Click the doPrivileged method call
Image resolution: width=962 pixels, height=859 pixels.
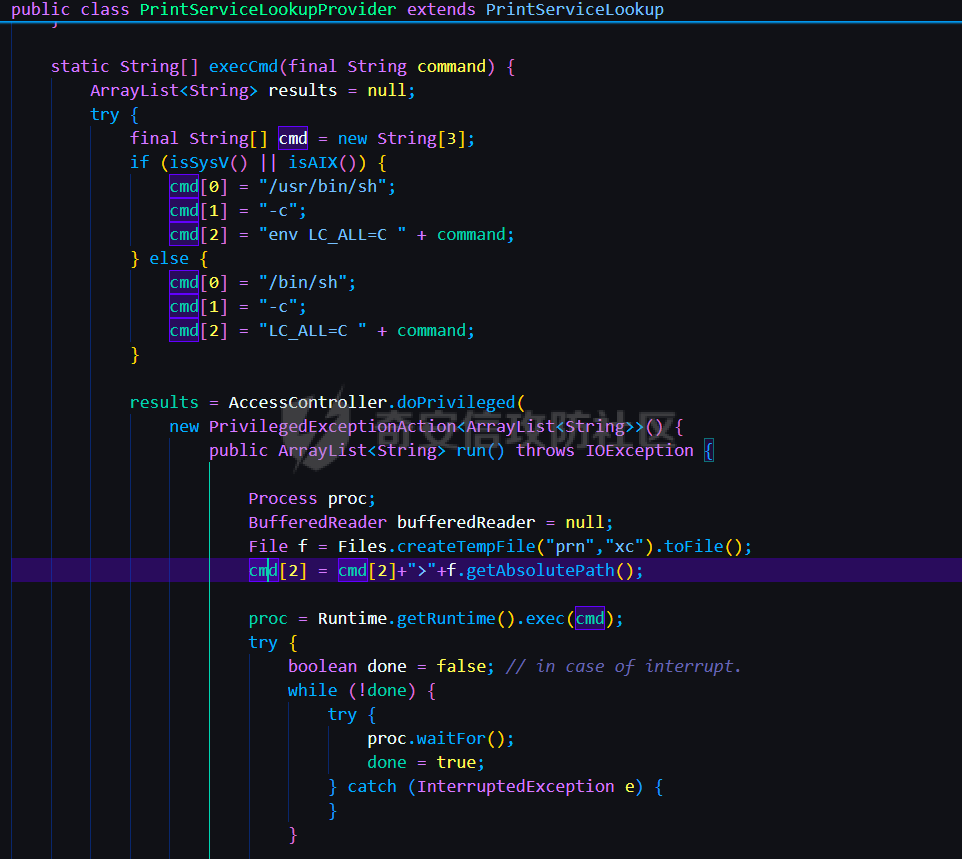tap(455, 402)
